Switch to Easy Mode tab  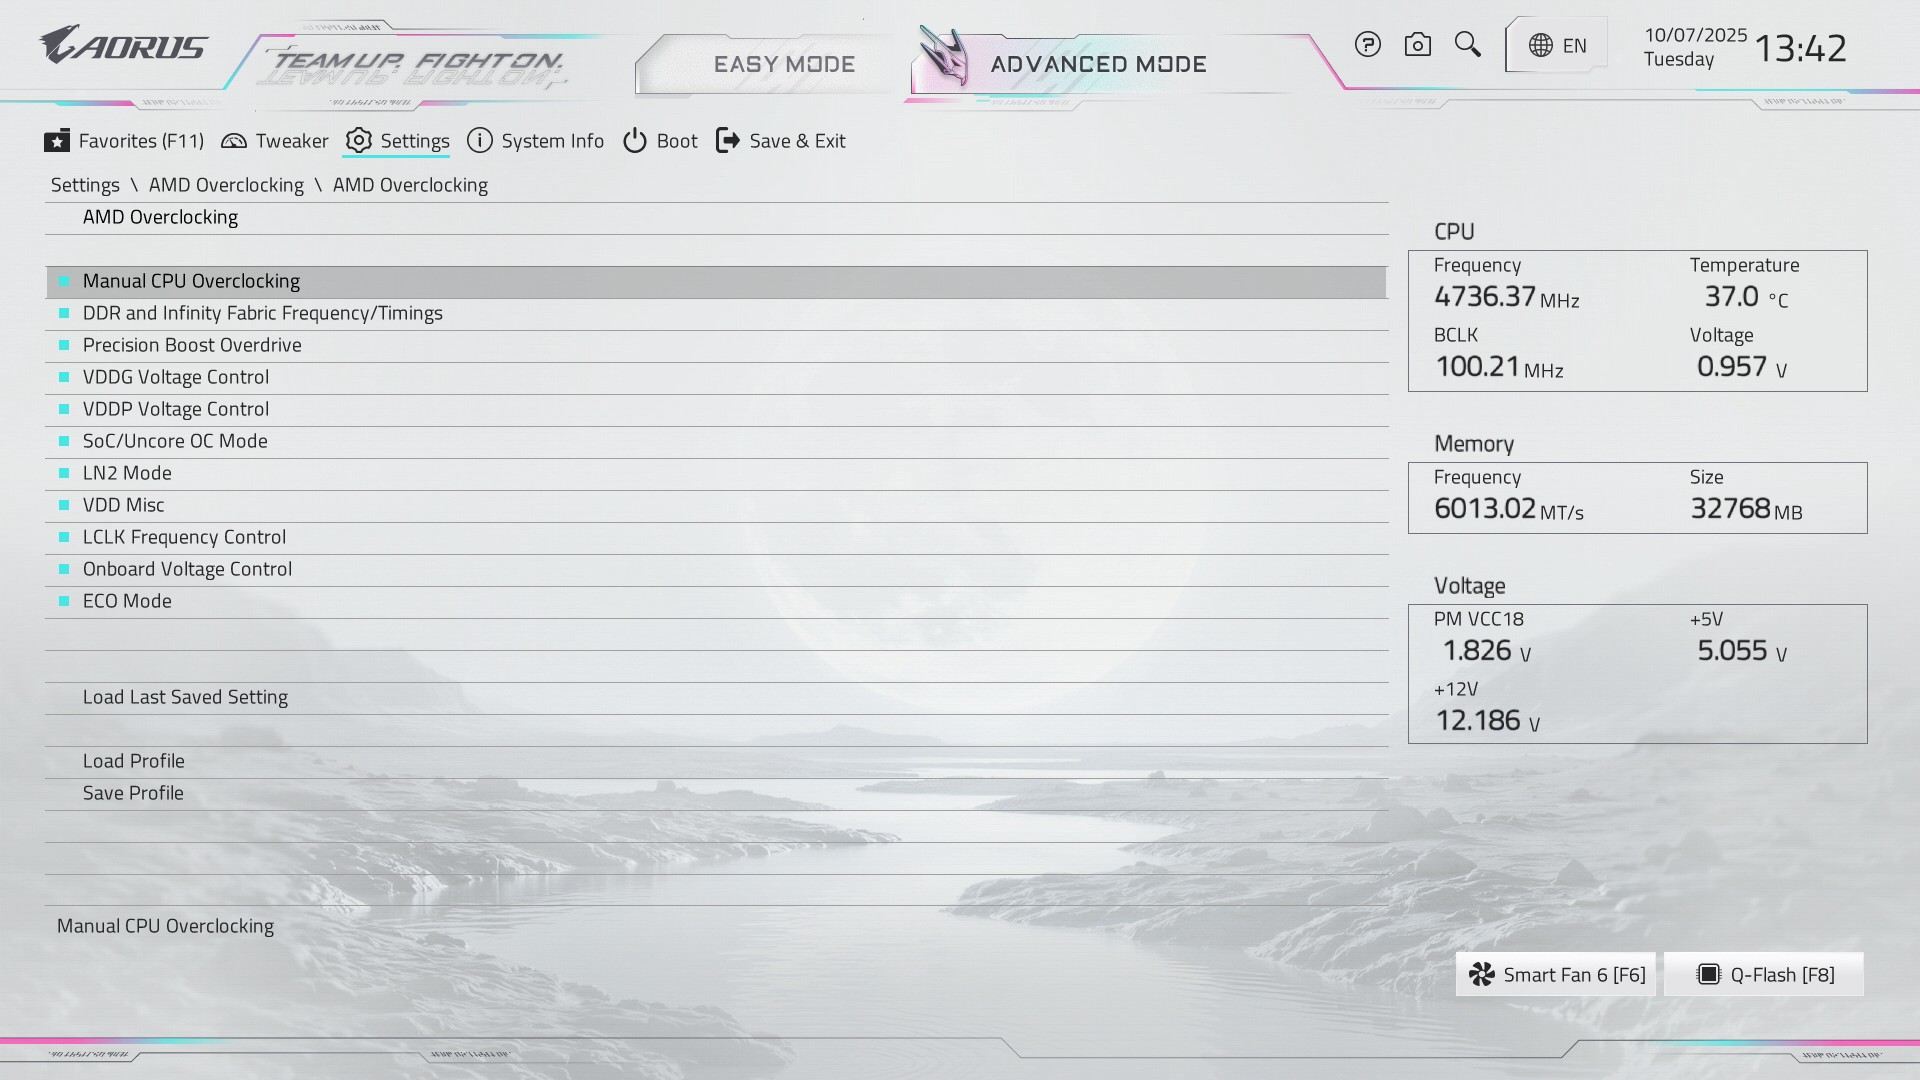click(784, 64)
